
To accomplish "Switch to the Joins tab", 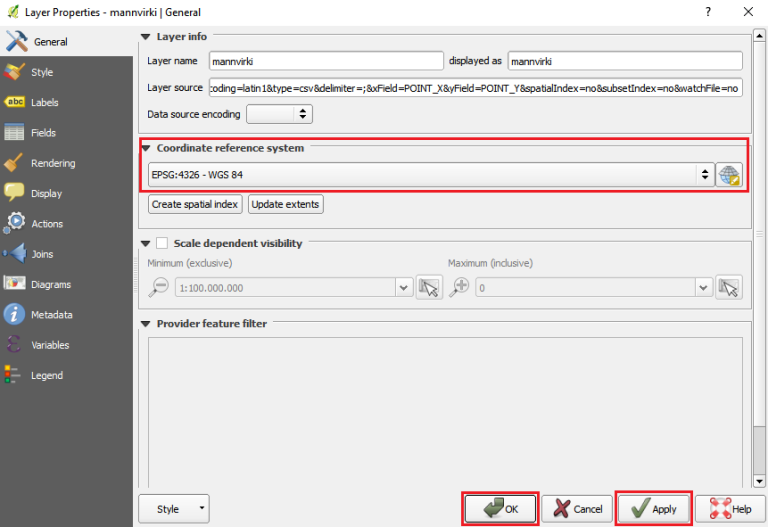I will pyautogui.click(x=42, y=254).
